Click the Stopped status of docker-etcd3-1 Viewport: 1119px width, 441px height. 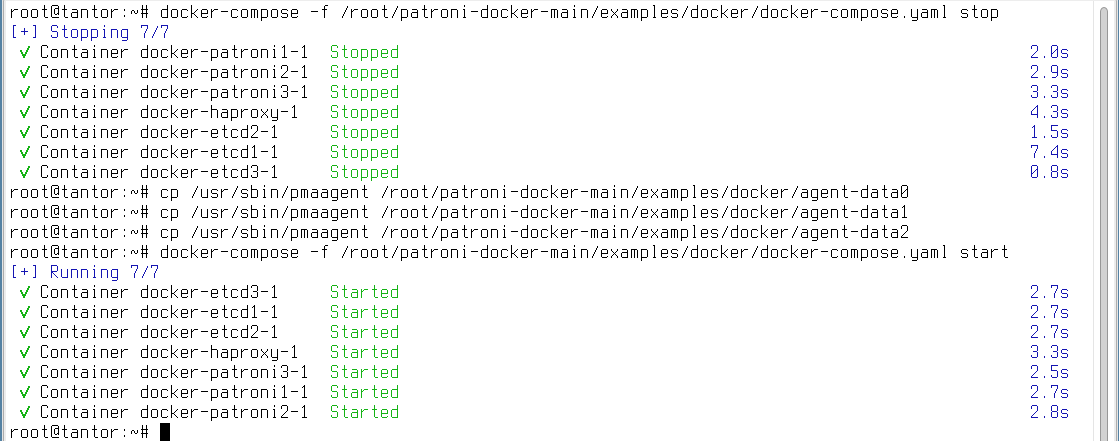(x=364, y=172)
